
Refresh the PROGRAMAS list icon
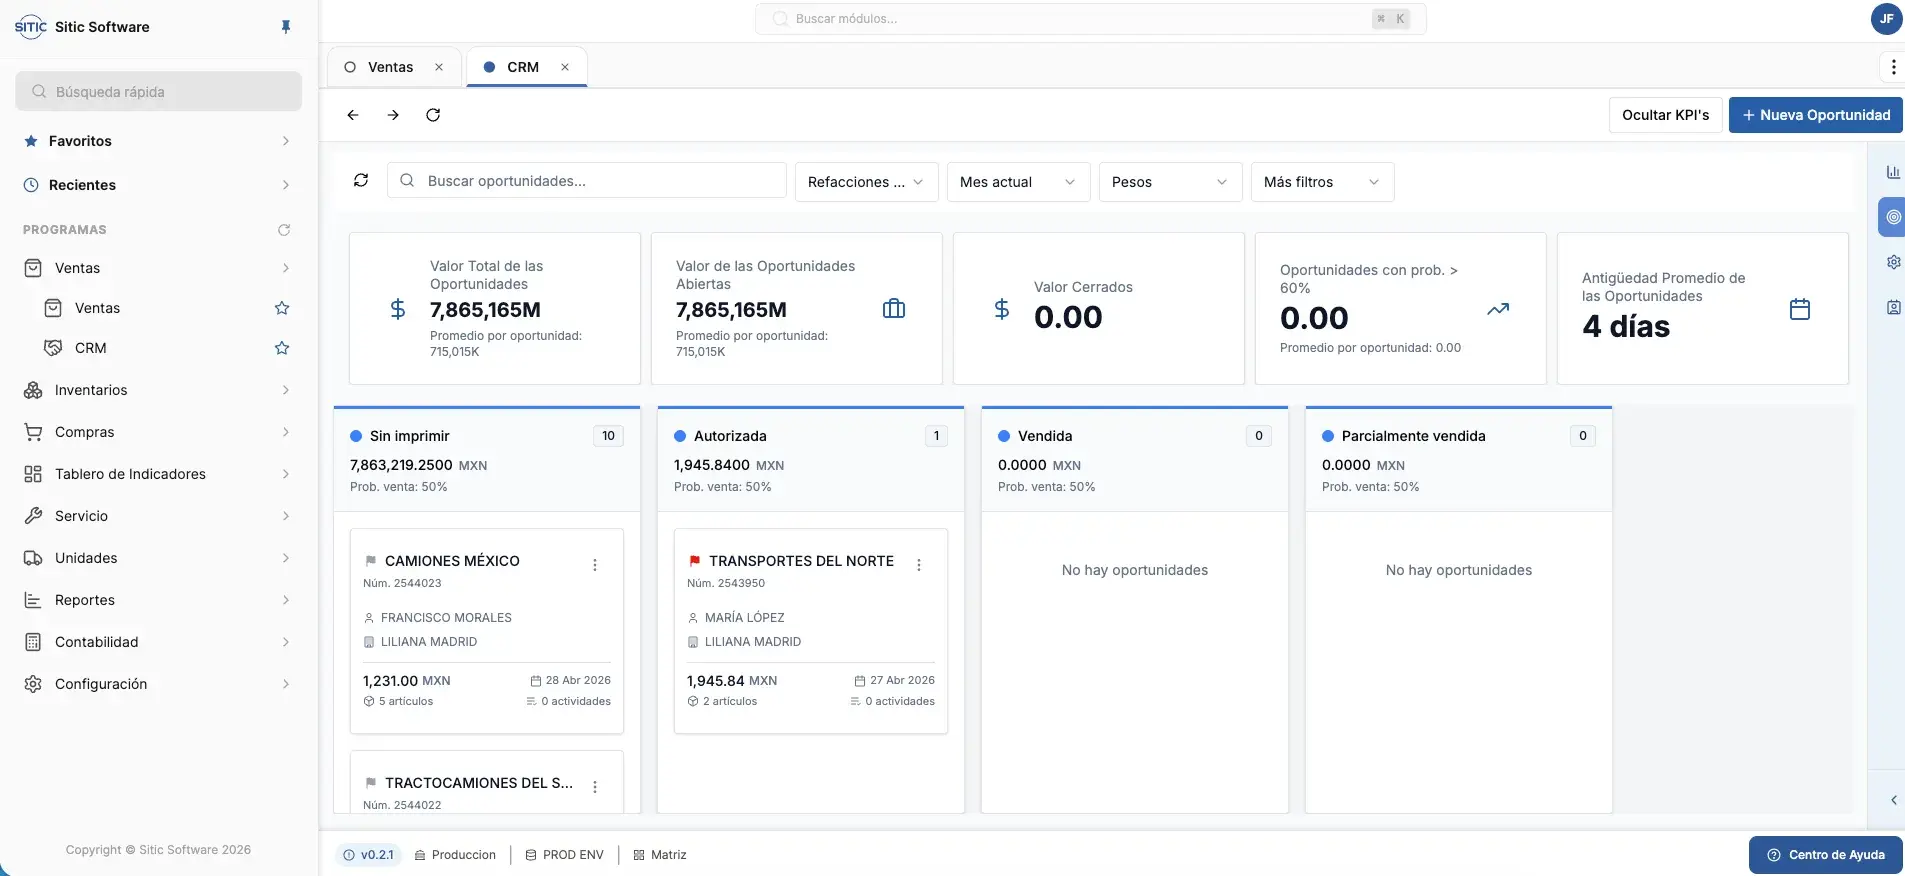[284, 230]
